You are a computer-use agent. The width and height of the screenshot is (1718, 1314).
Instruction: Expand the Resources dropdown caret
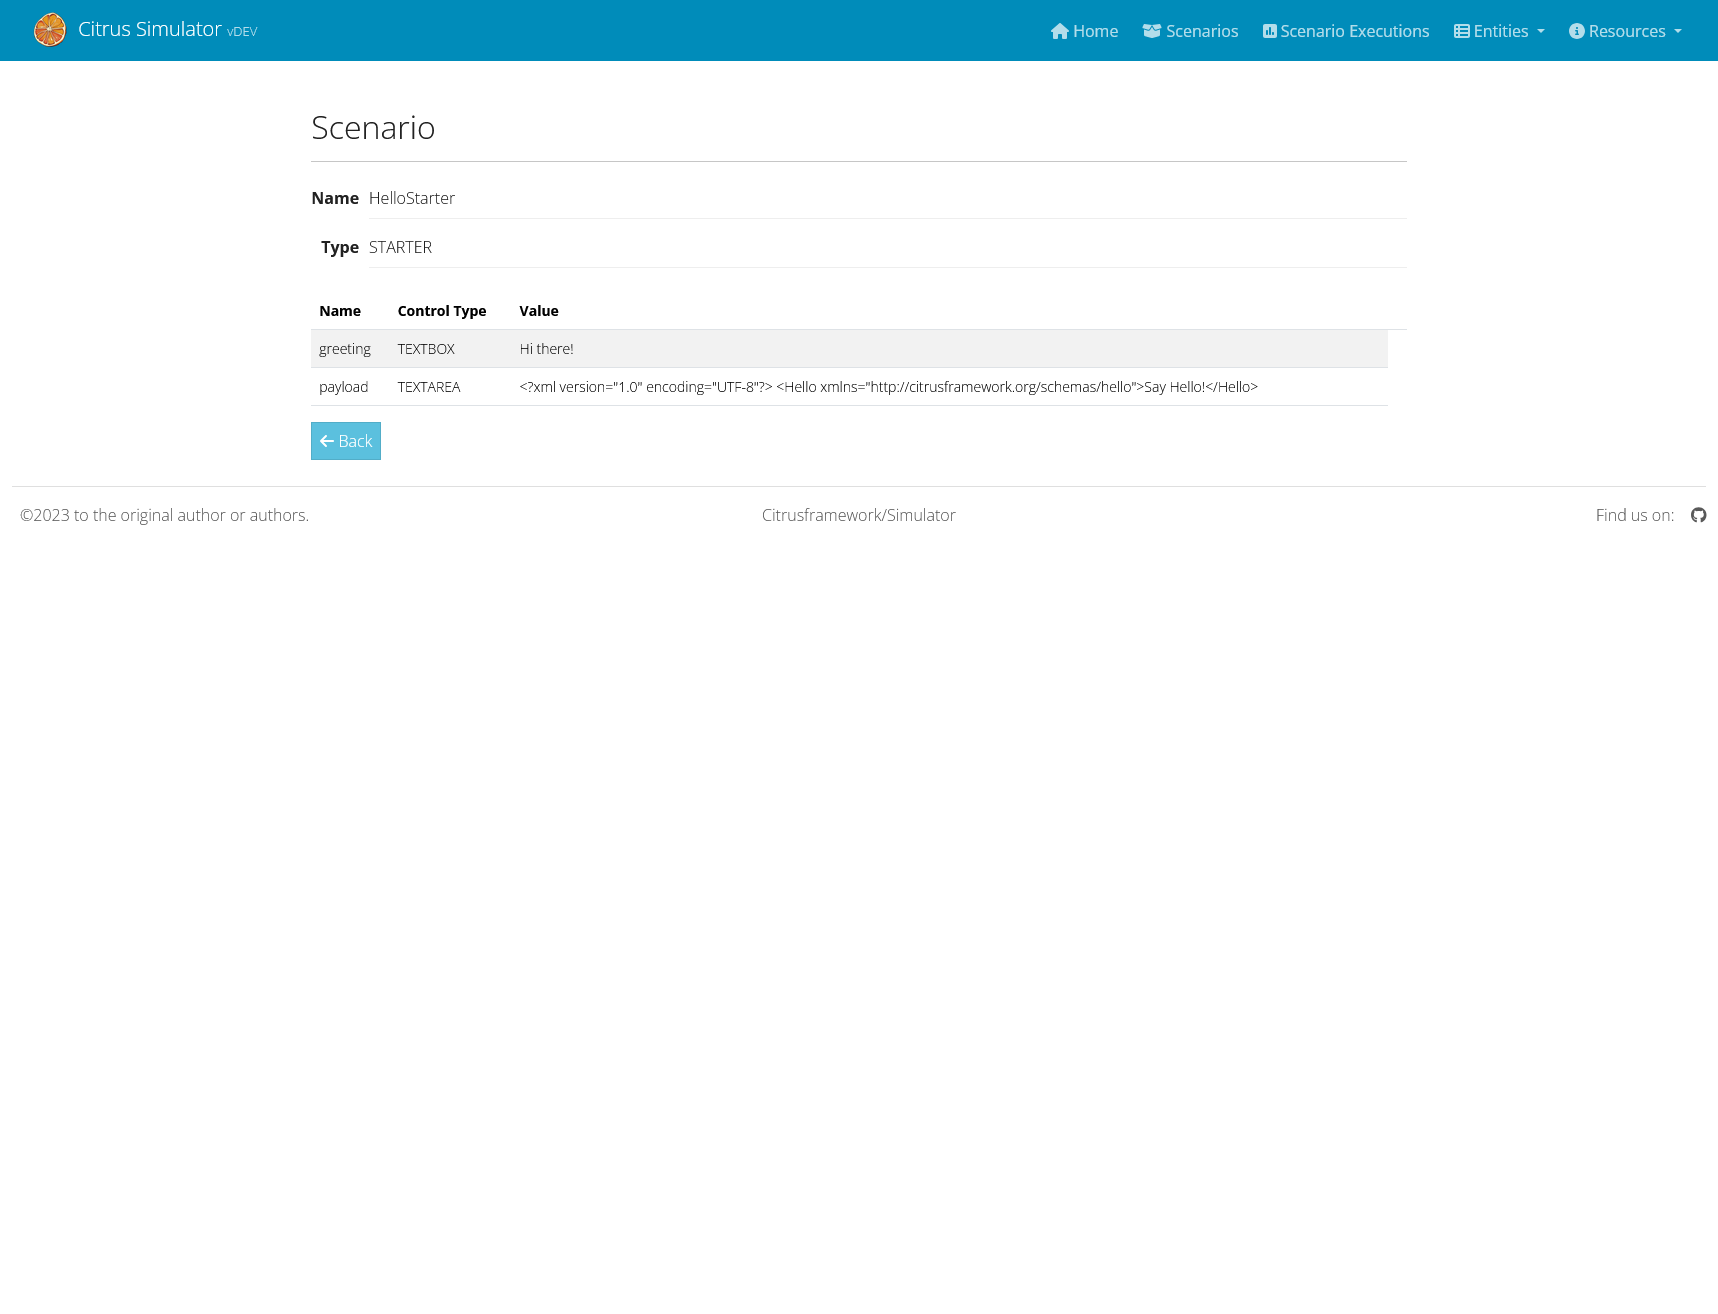(x=1677, y=31)
